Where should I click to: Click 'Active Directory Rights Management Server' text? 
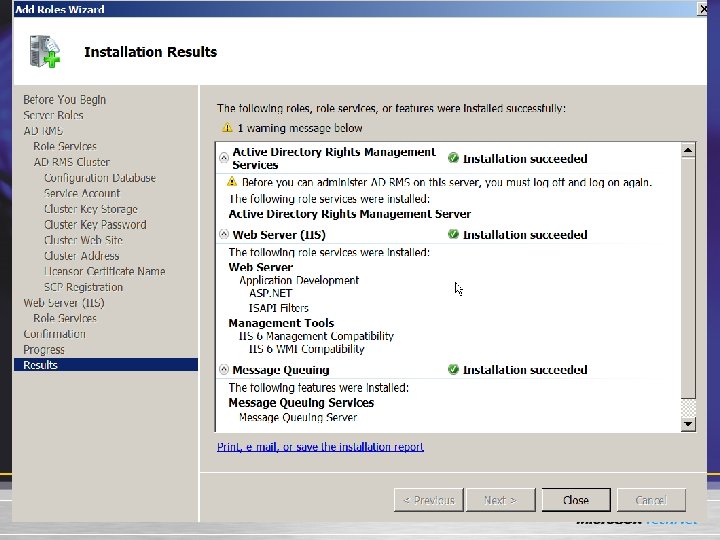[349, 214]
